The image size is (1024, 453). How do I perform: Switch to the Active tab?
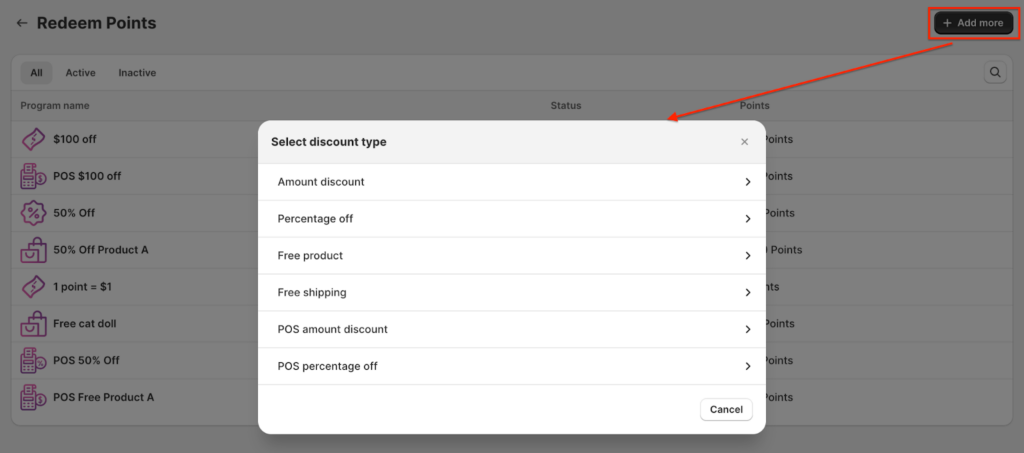pos(80,73)
